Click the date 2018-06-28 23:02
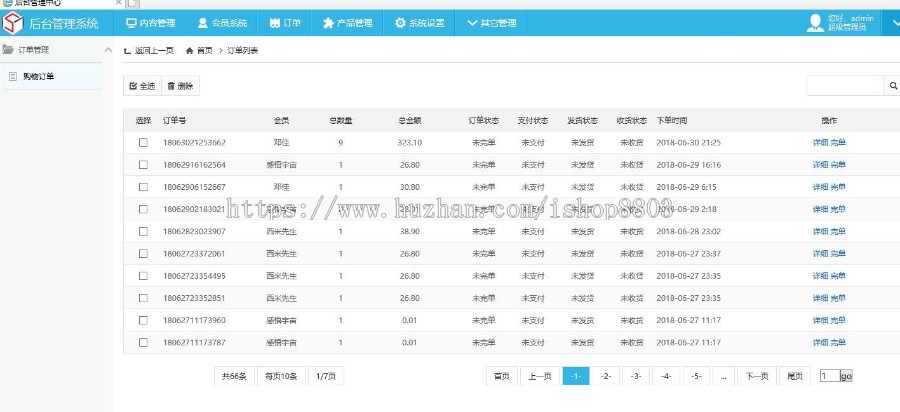The height and width of the screenshot is (412, 900). 688,231
